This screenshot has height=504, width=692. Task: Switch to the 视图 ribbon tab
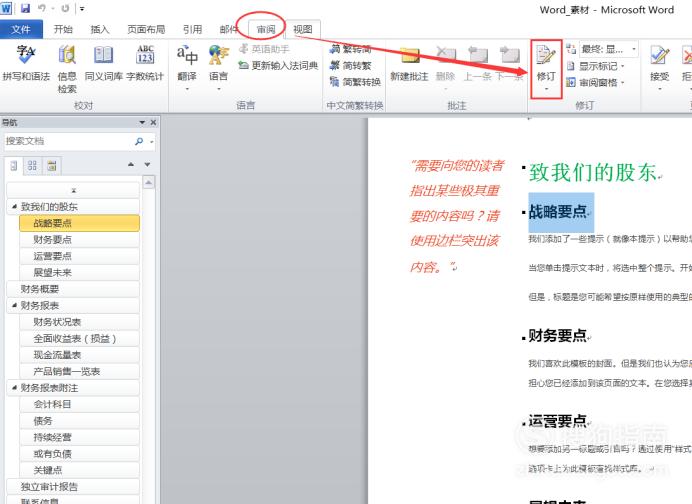pos(303,29)
